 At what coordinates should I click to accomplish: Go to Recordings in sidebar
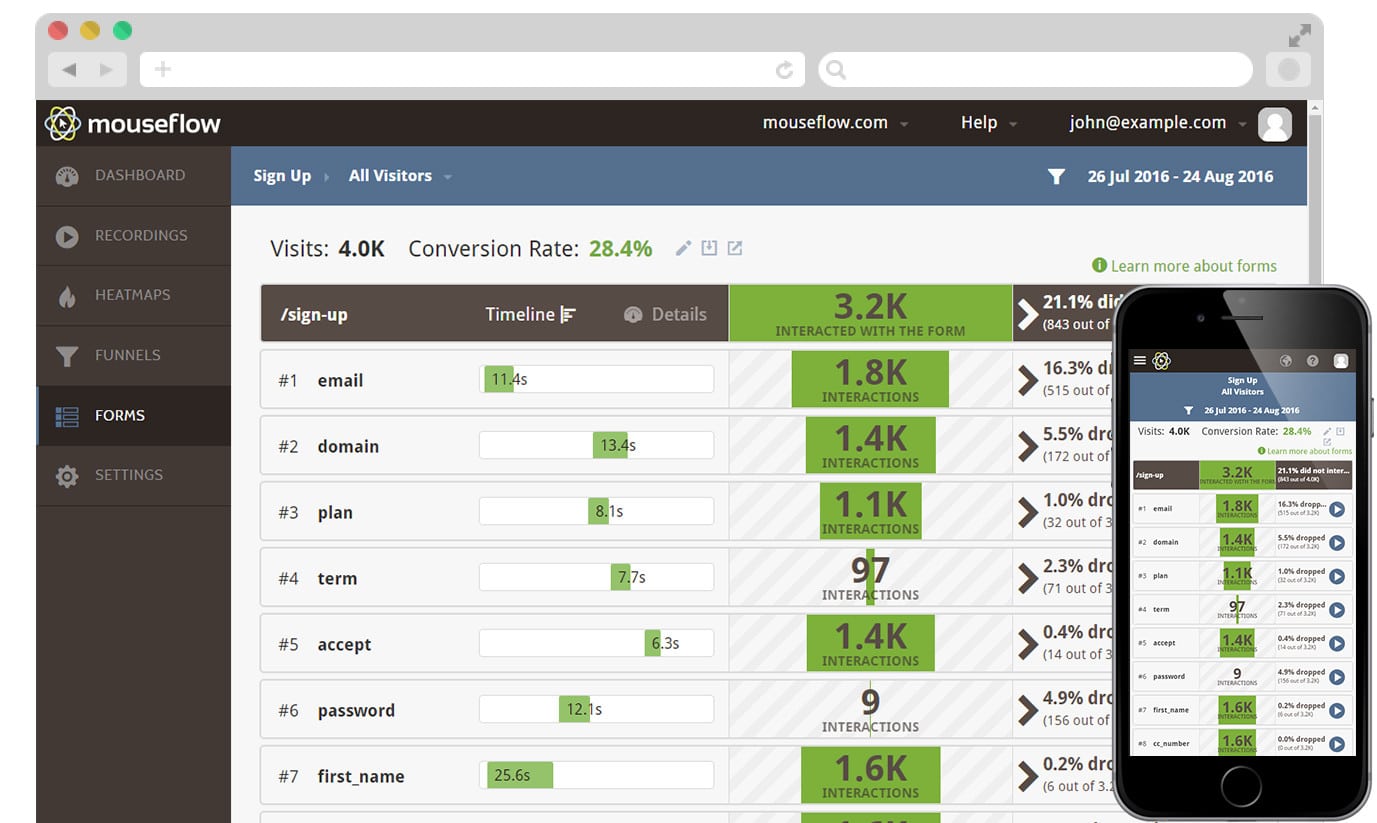pos(133,236)
